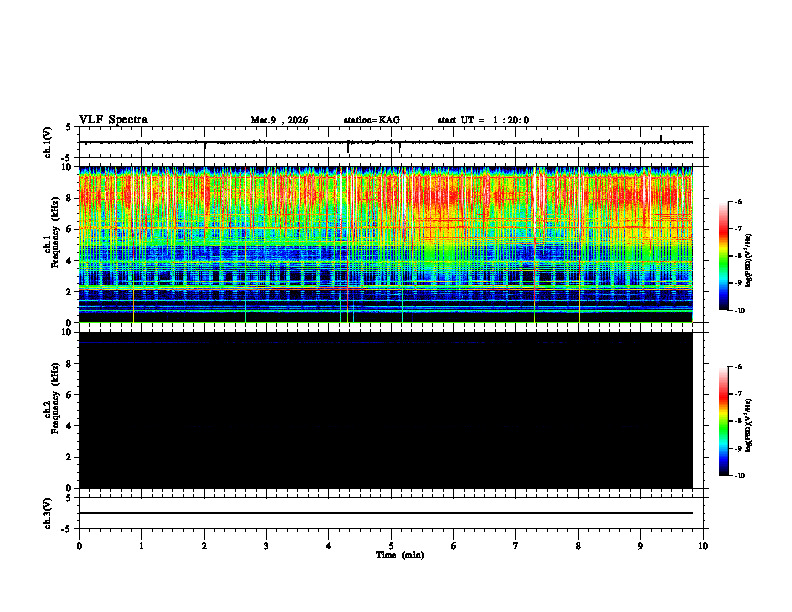792x612 pixels.
Task: Click the ch.1 spectrogram colorbar
Action: (724, 256)
